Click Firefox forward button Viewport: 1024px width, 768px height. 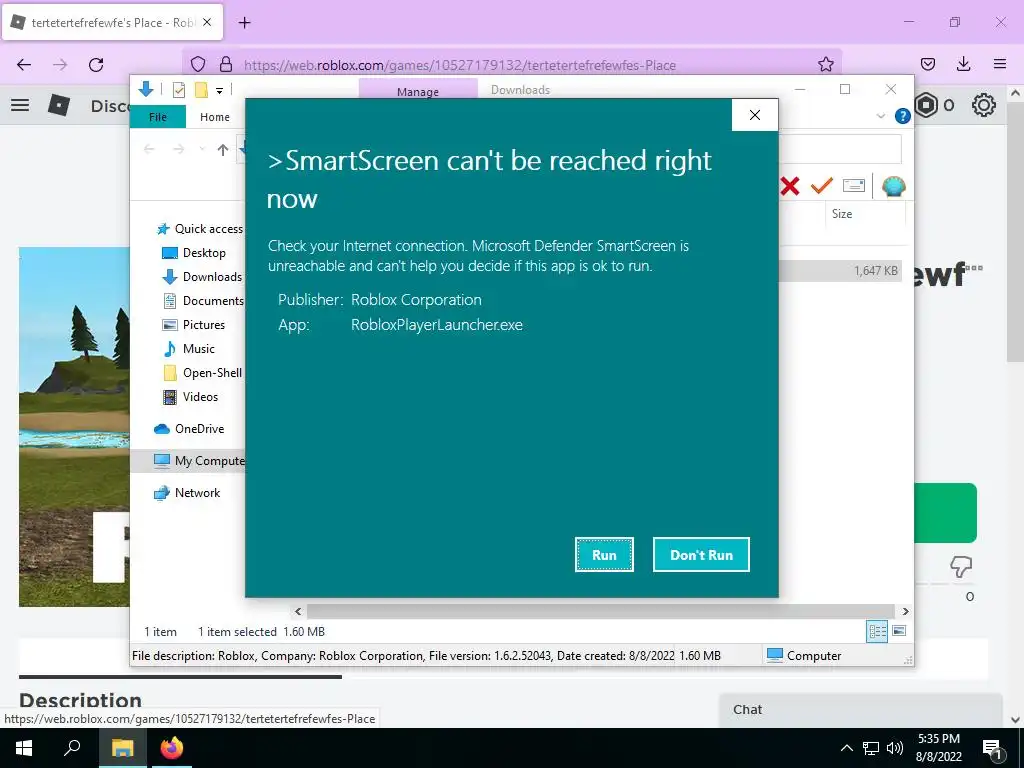point(60,64)
